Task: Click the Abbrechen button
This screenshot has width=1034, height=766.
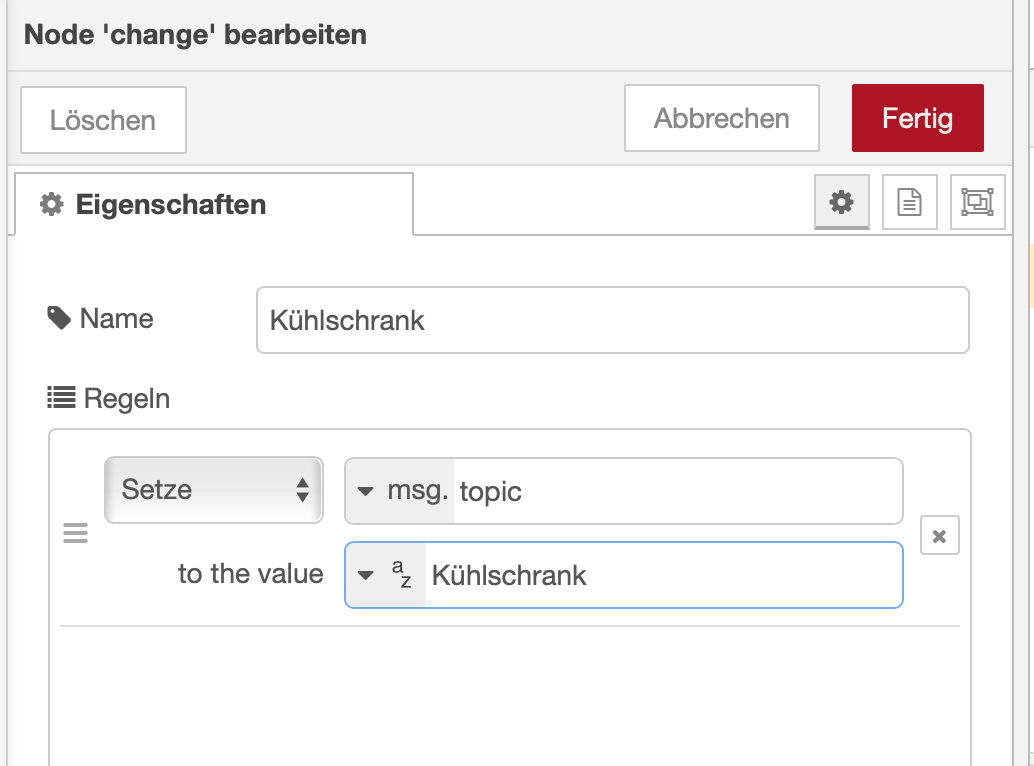Action: point(721,119)
